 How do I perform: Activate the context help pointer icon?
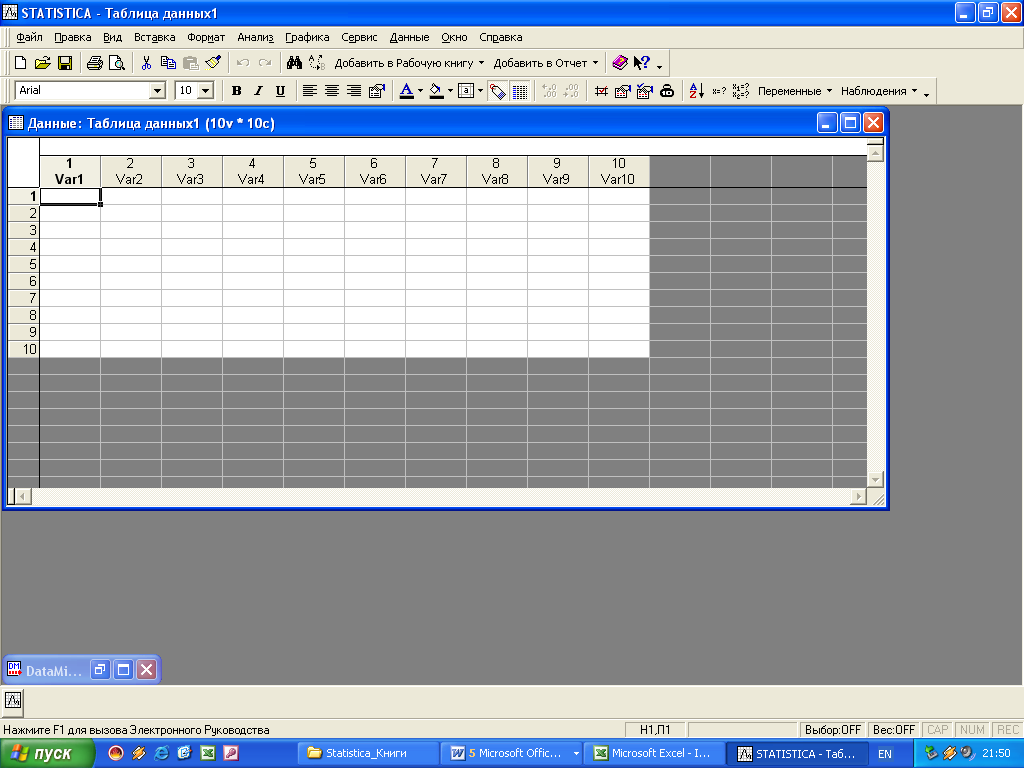point(642,63)
